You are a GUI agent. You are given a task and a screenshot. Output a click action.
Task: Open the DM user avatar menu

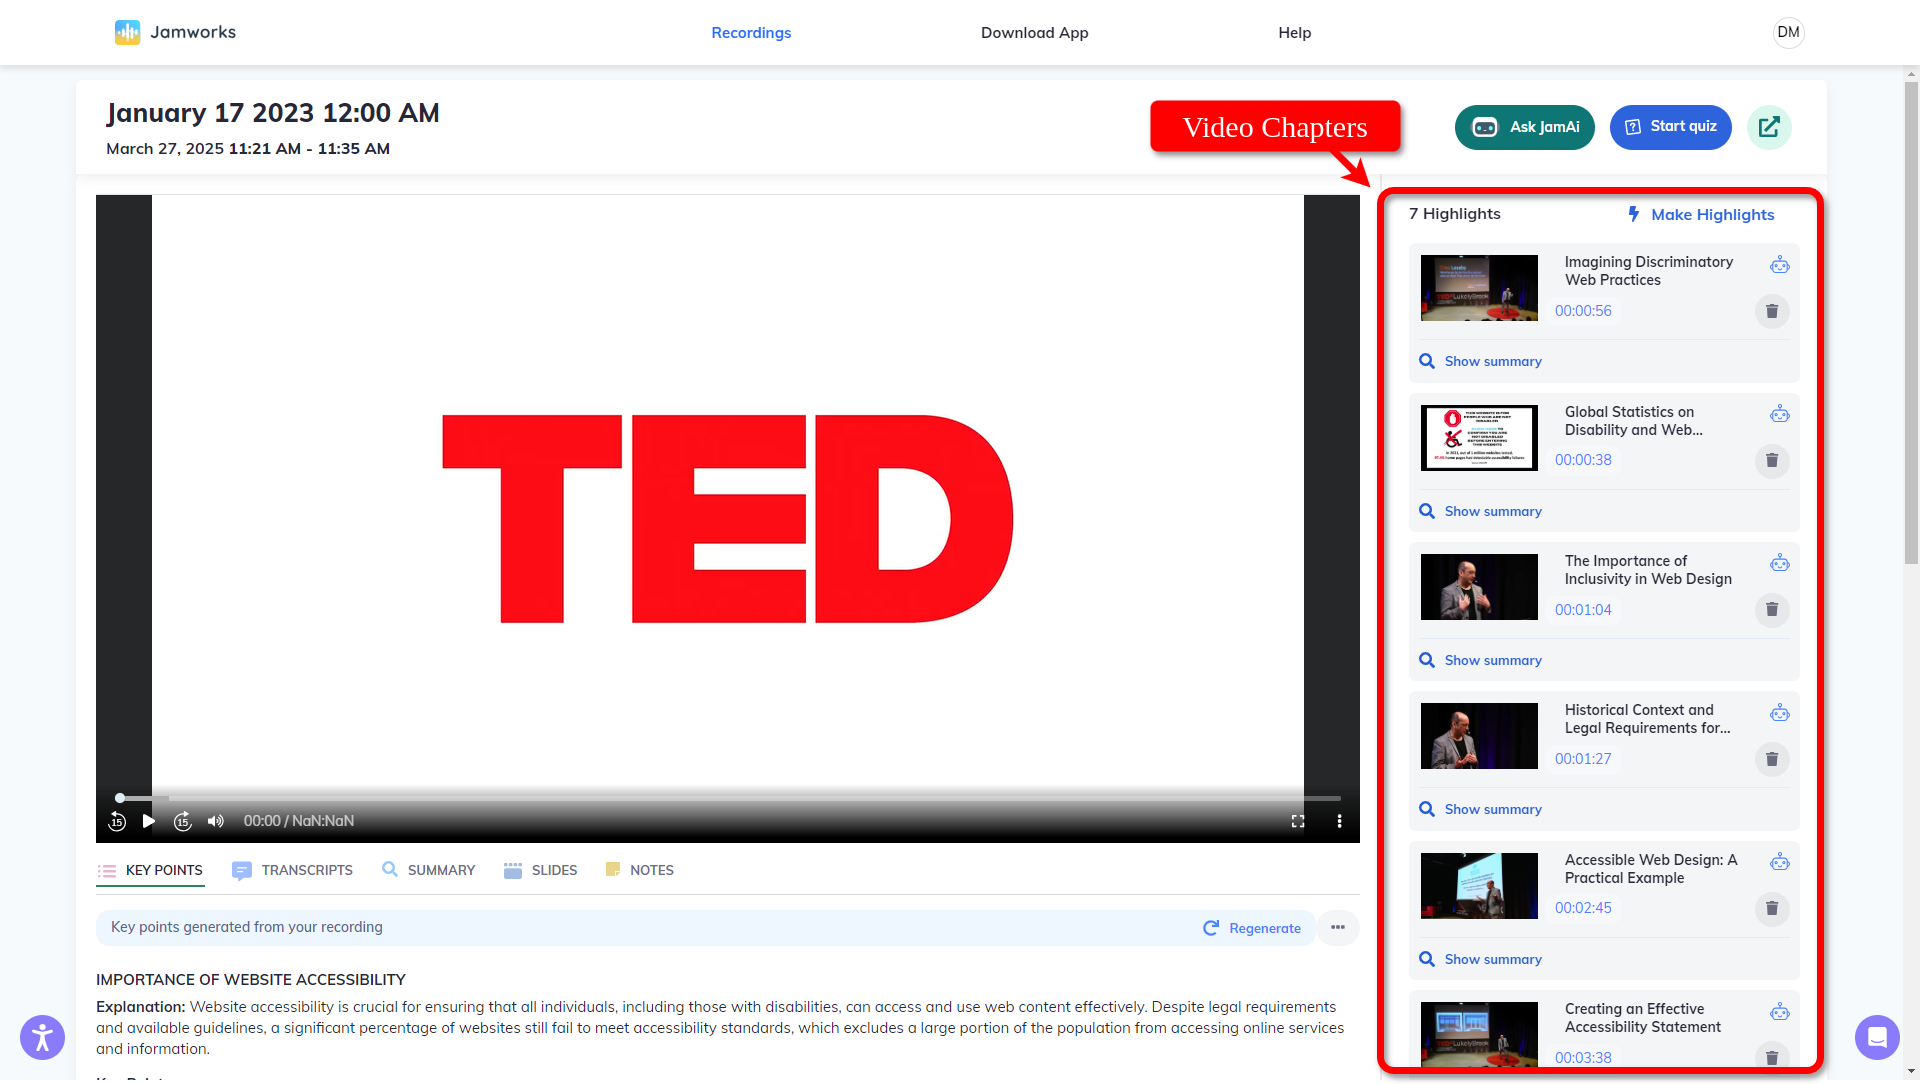pos(1788,32)
